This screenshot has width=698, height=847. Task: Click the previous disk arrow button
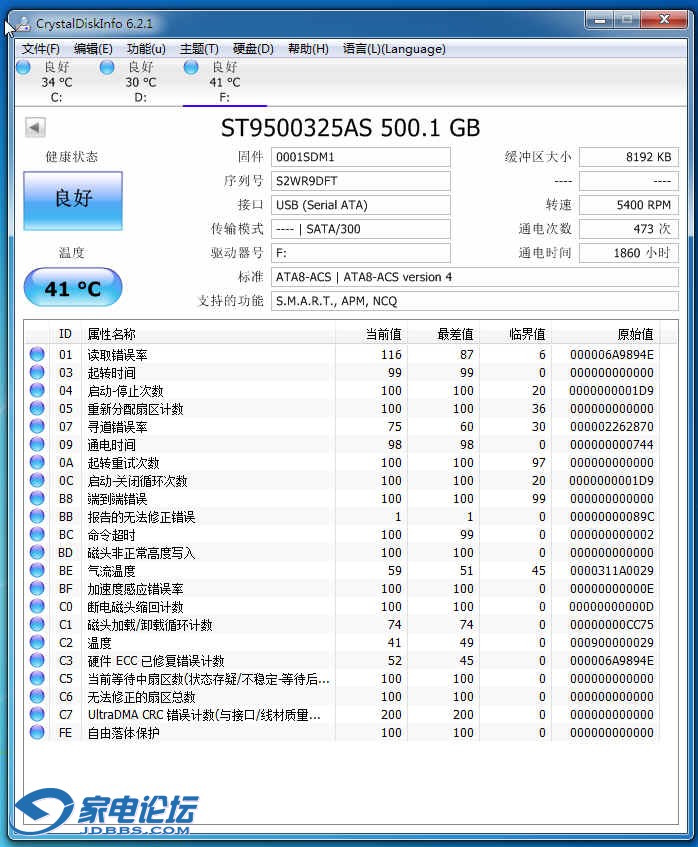point(35,128)
